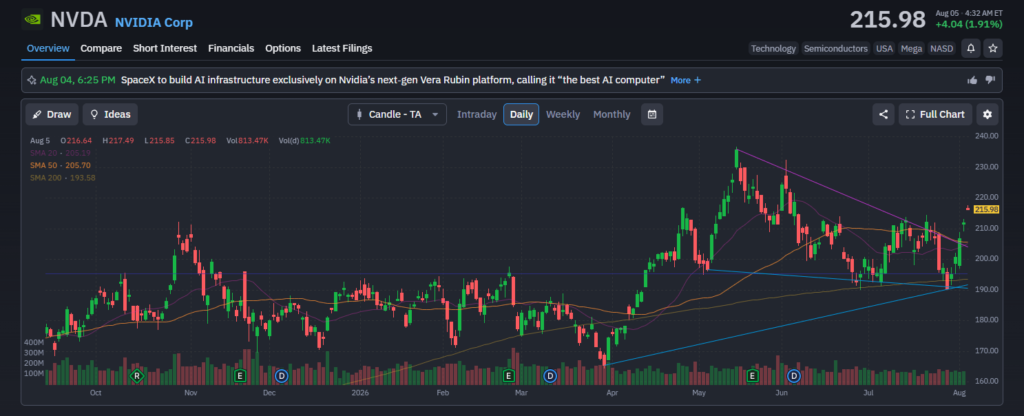The image size is (1024, 416).
Task: Click the SMA 200 indicator legend
Action: (63, 178)
